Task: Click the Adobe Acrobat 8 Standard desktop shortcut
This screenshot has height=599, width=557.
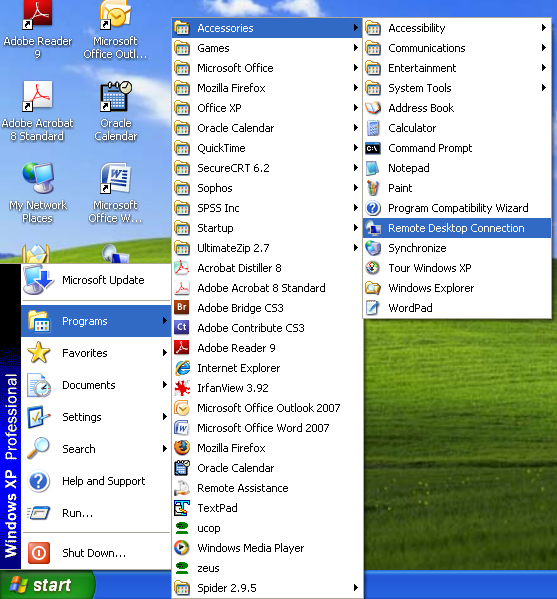Action: tap(37, 111)
